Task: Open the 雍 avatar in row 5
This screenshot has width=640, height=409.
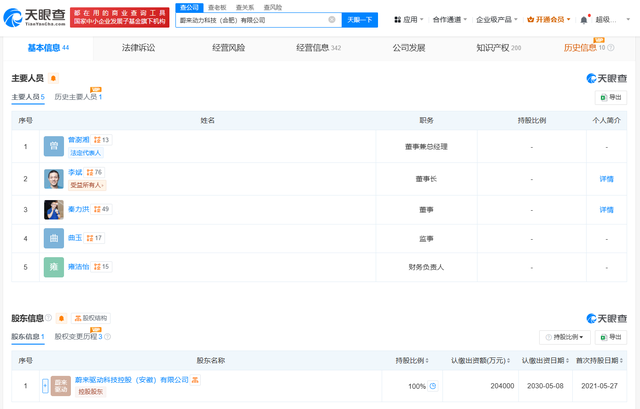Action: point(54,267)
